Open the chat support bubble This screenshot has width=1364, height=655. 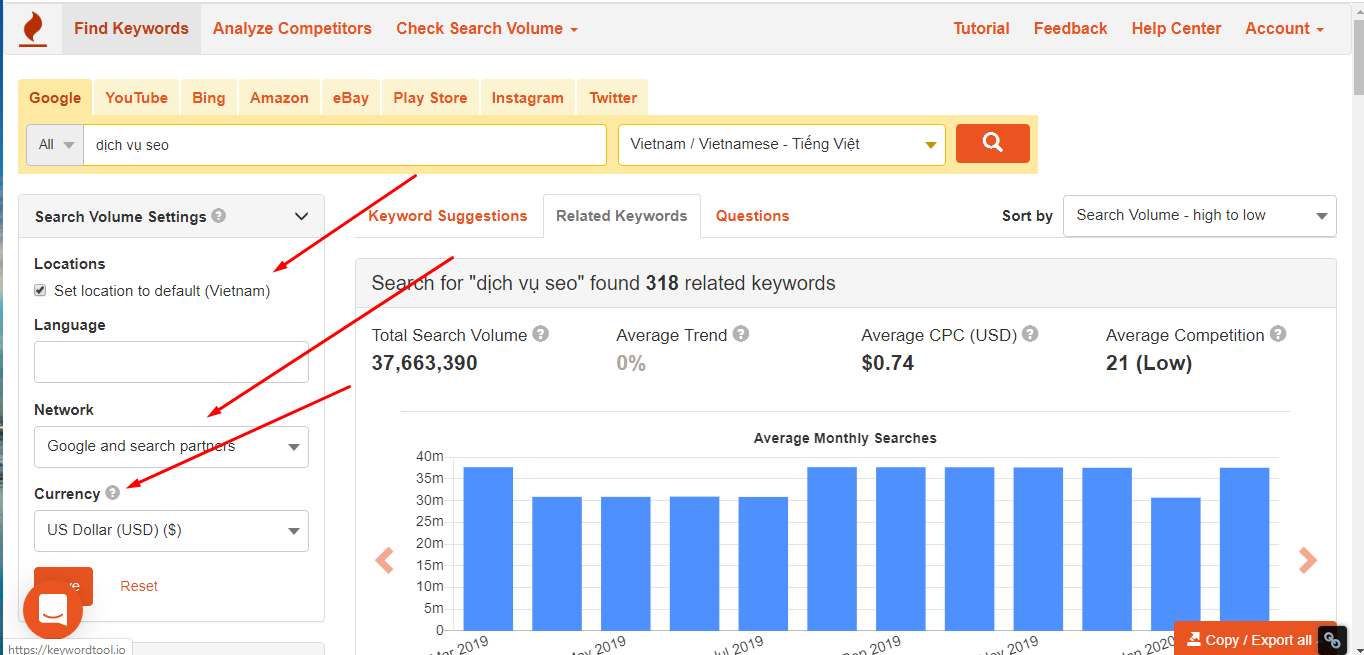53,609
